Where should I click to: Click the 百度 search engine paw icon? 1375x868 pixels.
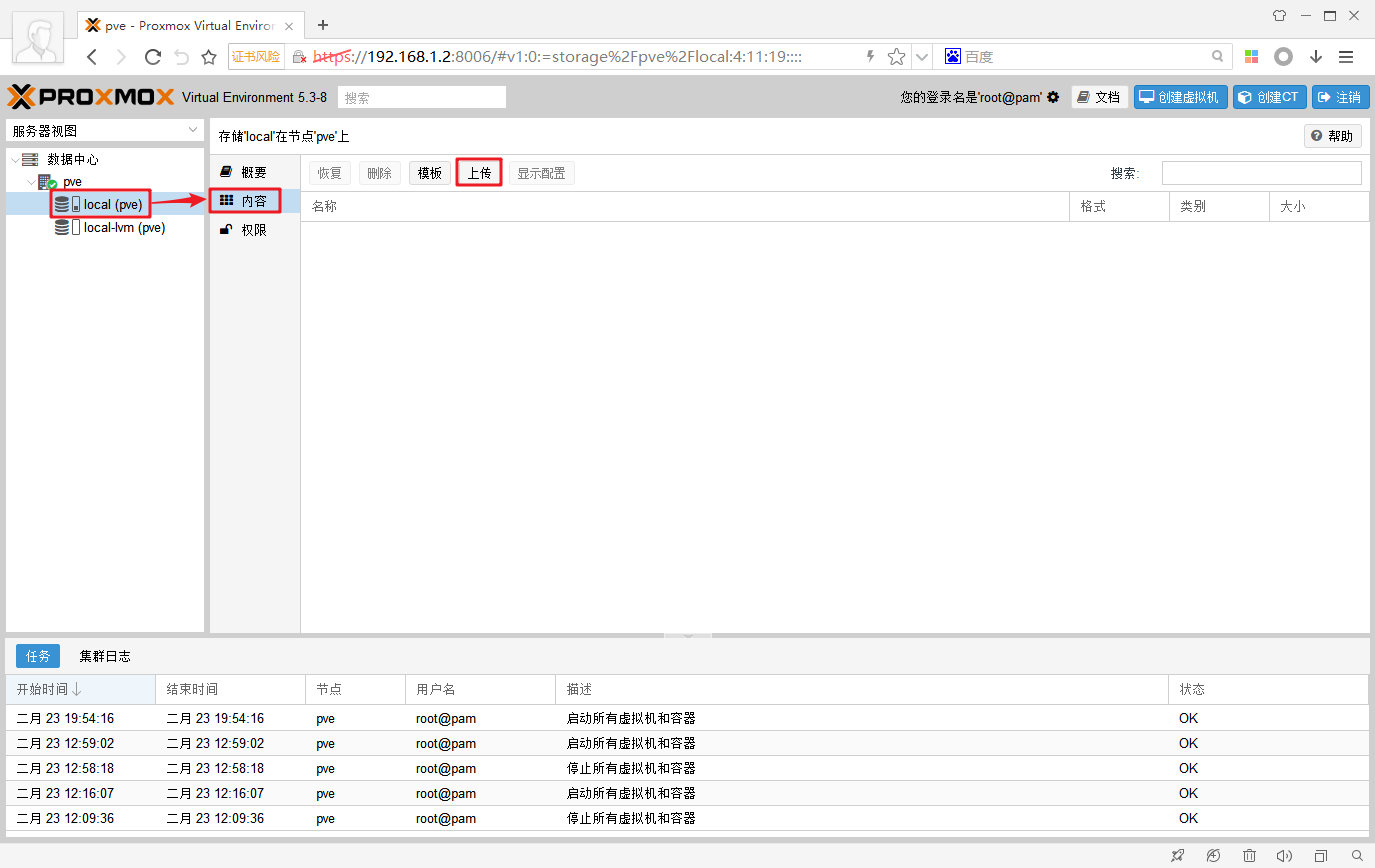(x=953, y=57)
